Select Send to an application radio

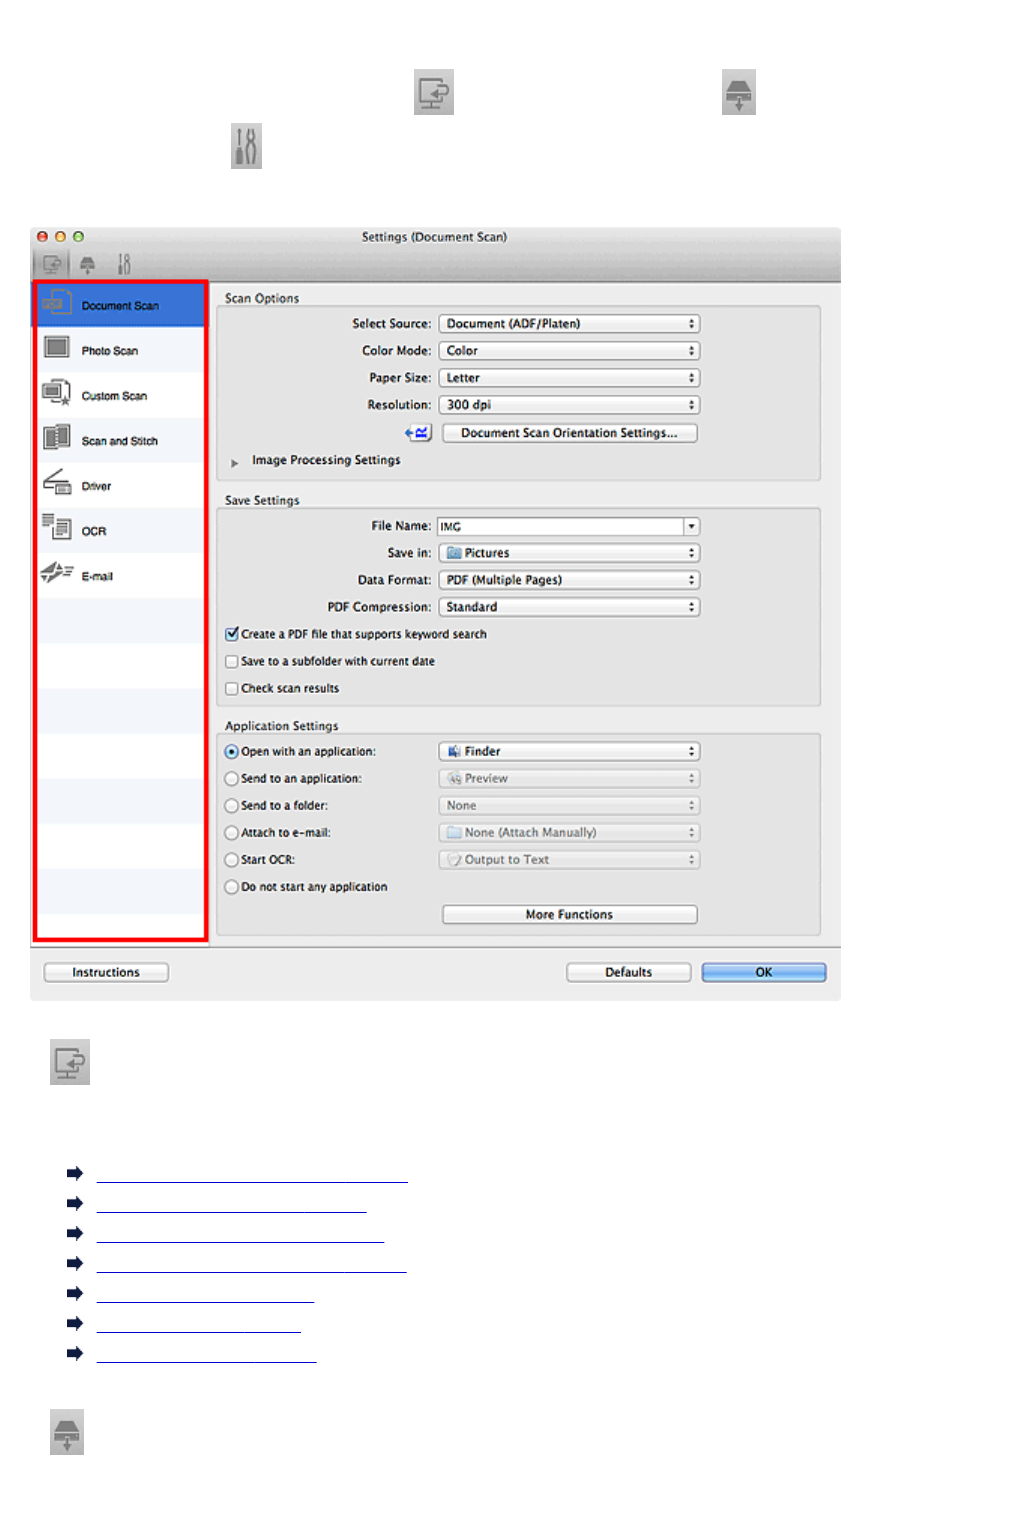click(232, 779)
